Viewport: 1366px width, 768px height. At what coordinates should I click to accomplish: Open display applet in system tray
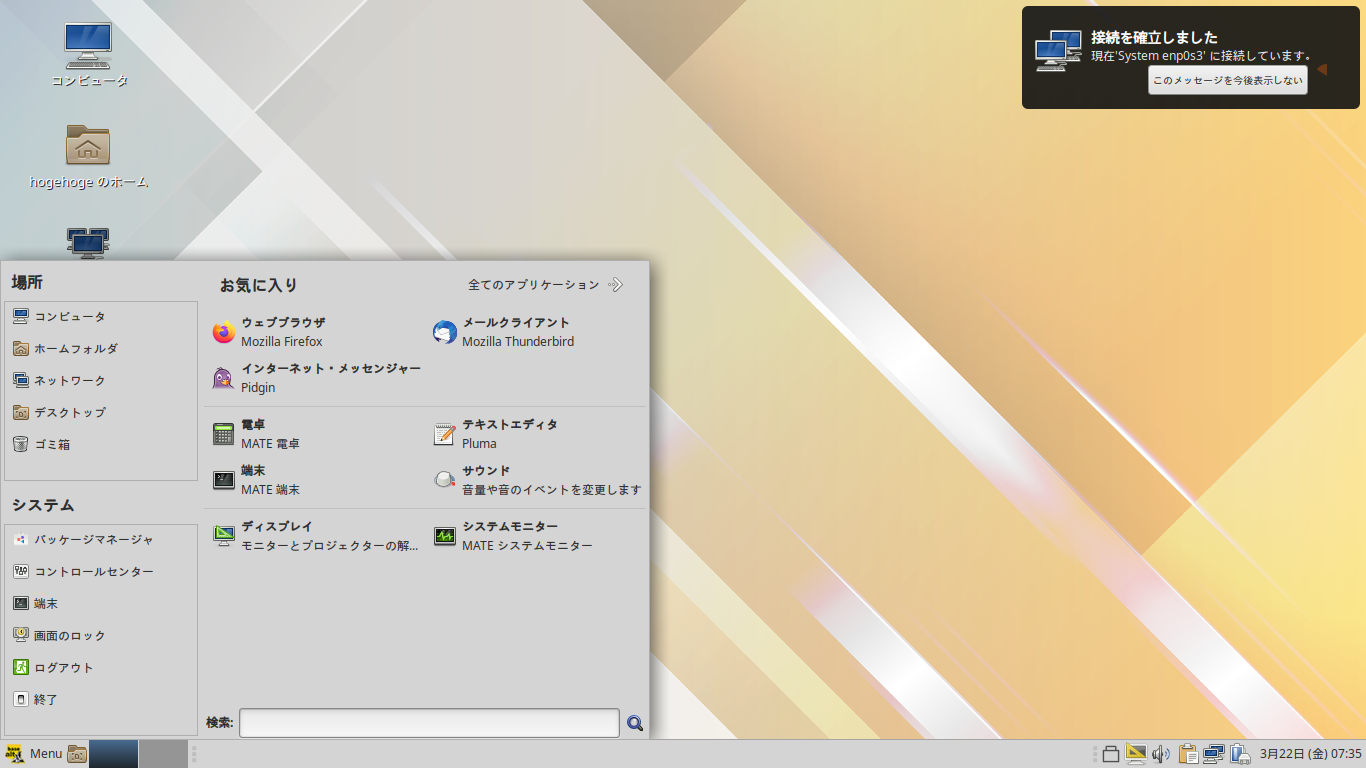(1135, 754)
